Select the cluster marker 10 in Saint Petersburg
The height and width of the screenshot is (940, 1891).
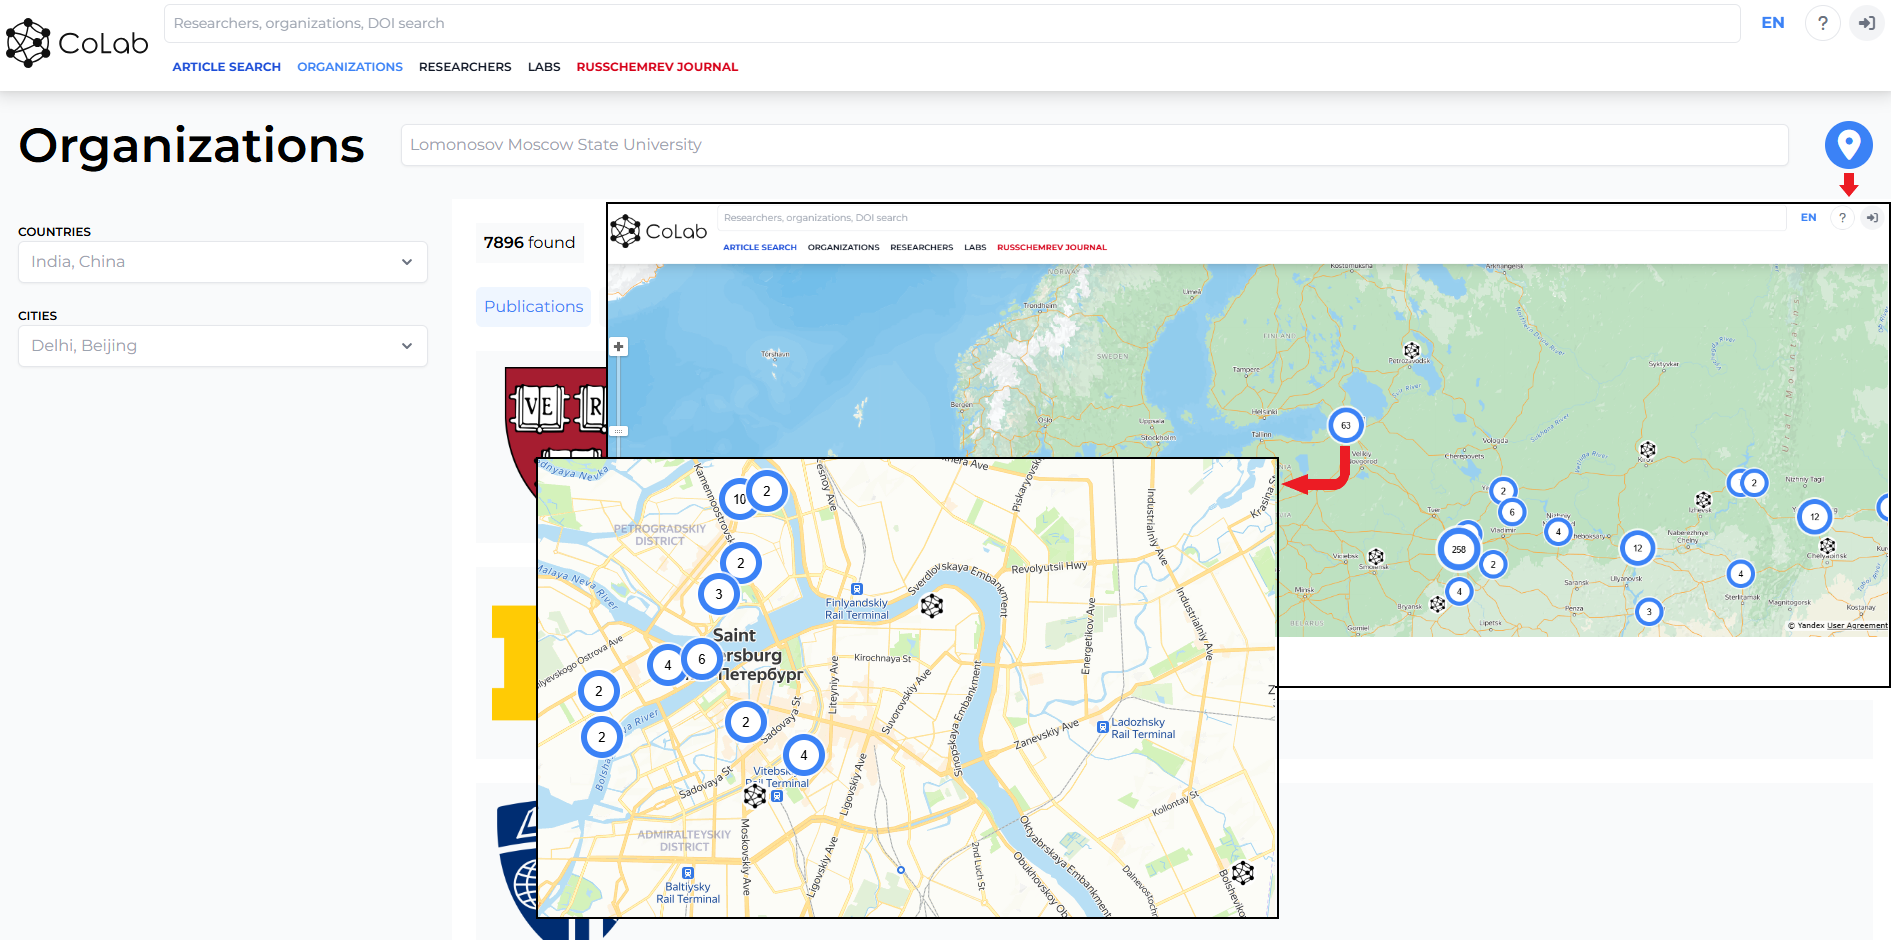point(738,498)
